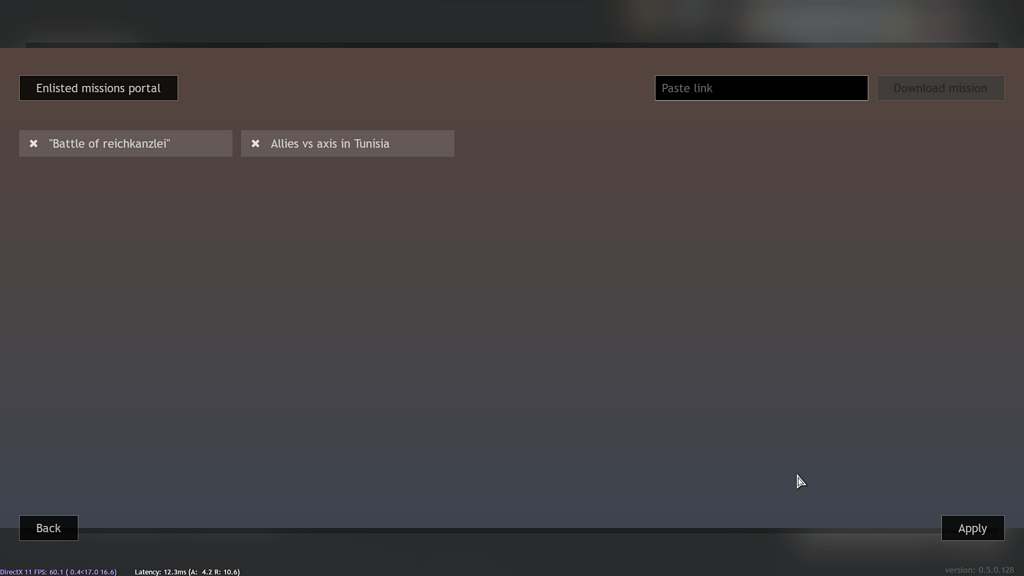Apply the selected mission list
Screen dimensions: 1024x576
tap(972, 528)
